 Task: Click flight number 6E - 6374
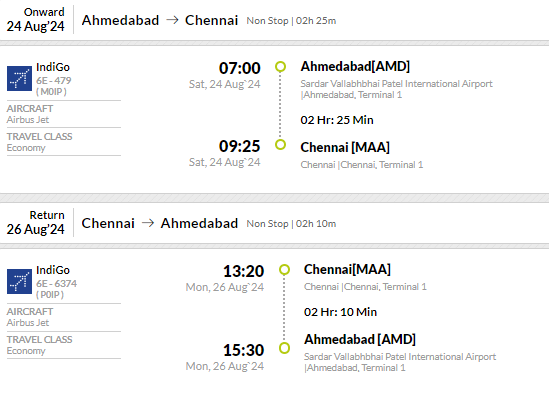(56, 284)
